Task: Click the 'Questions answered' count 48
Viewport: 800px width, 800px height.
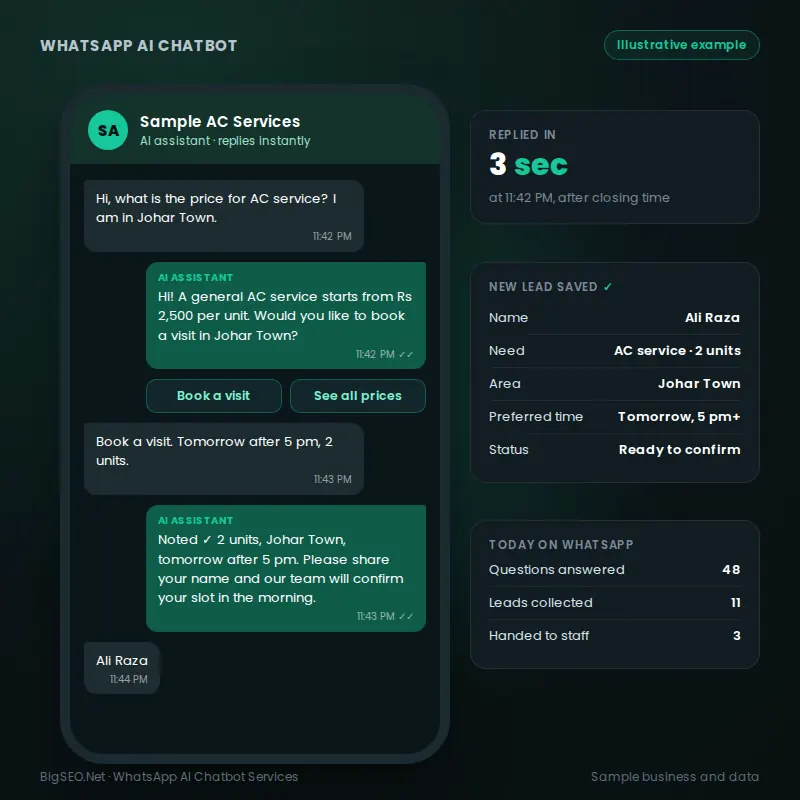Action: (731, 569)
